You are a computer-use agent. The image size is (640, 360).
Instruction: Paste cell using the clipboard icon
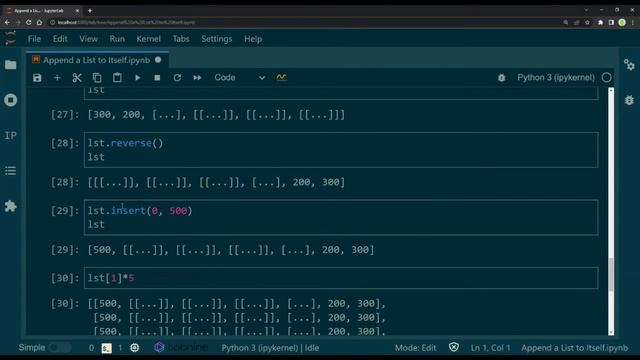tap(117, 78)
